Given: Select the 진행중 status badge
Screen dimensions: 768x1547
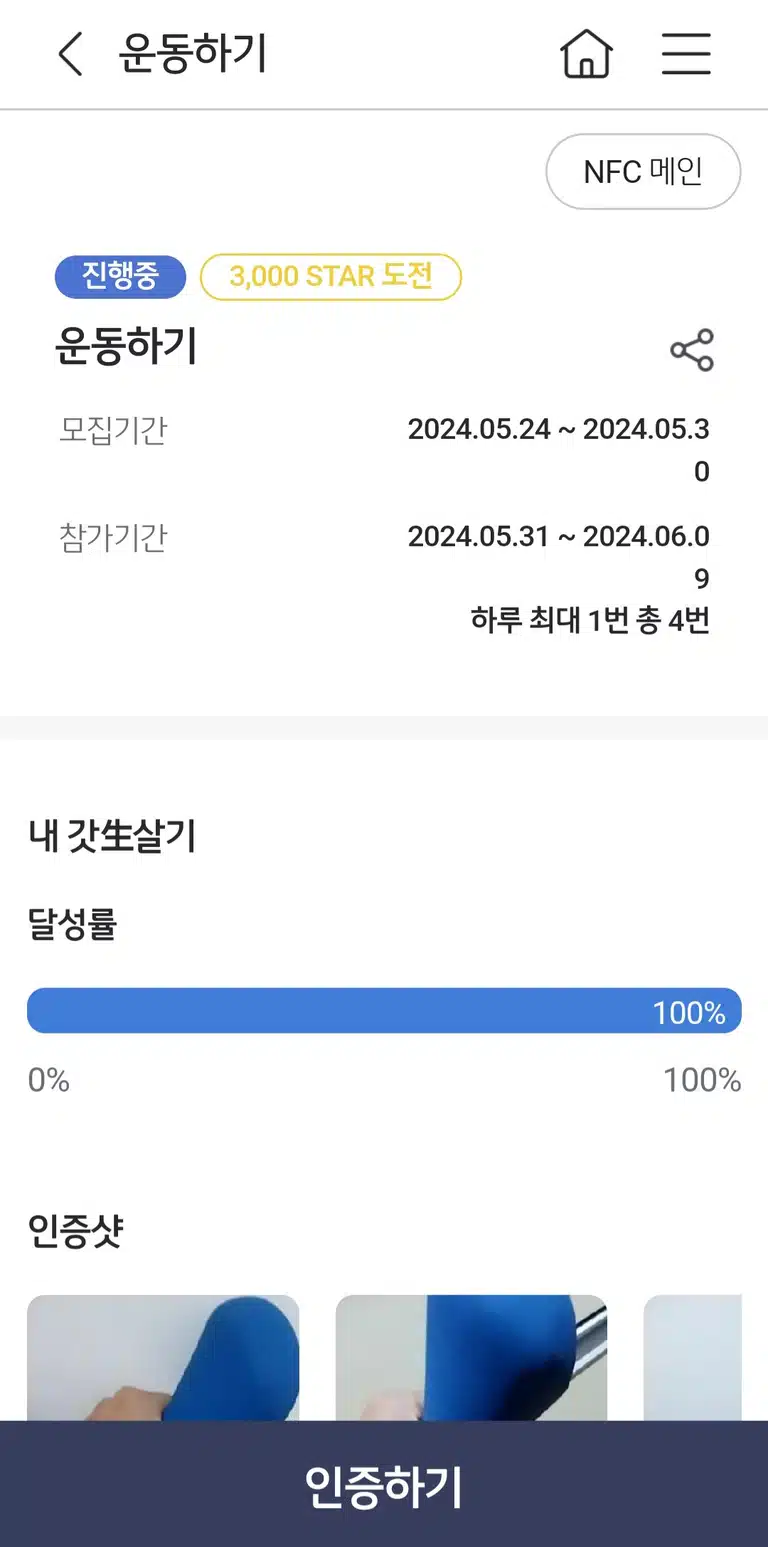Looking at the screenshot, I should point(120,277).
